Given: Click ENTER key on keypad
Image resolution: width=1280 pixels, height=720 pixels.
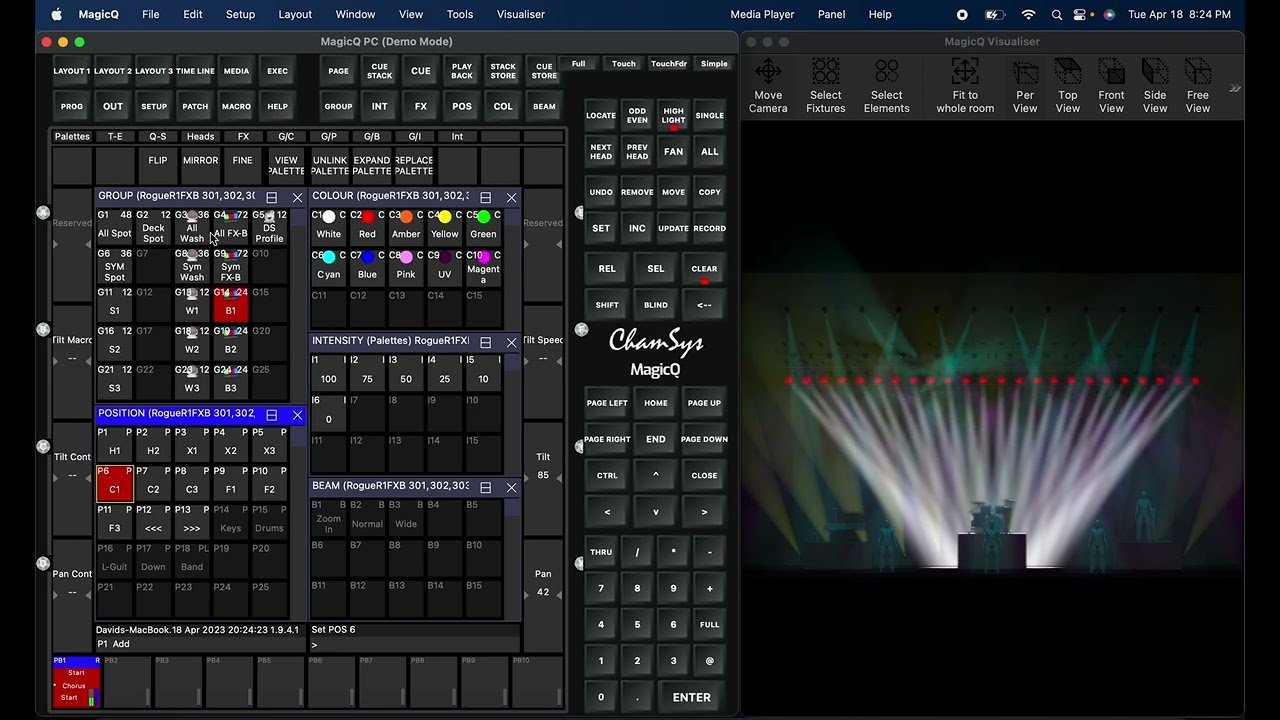Looking at the screenshot, I should coord(691,698).
